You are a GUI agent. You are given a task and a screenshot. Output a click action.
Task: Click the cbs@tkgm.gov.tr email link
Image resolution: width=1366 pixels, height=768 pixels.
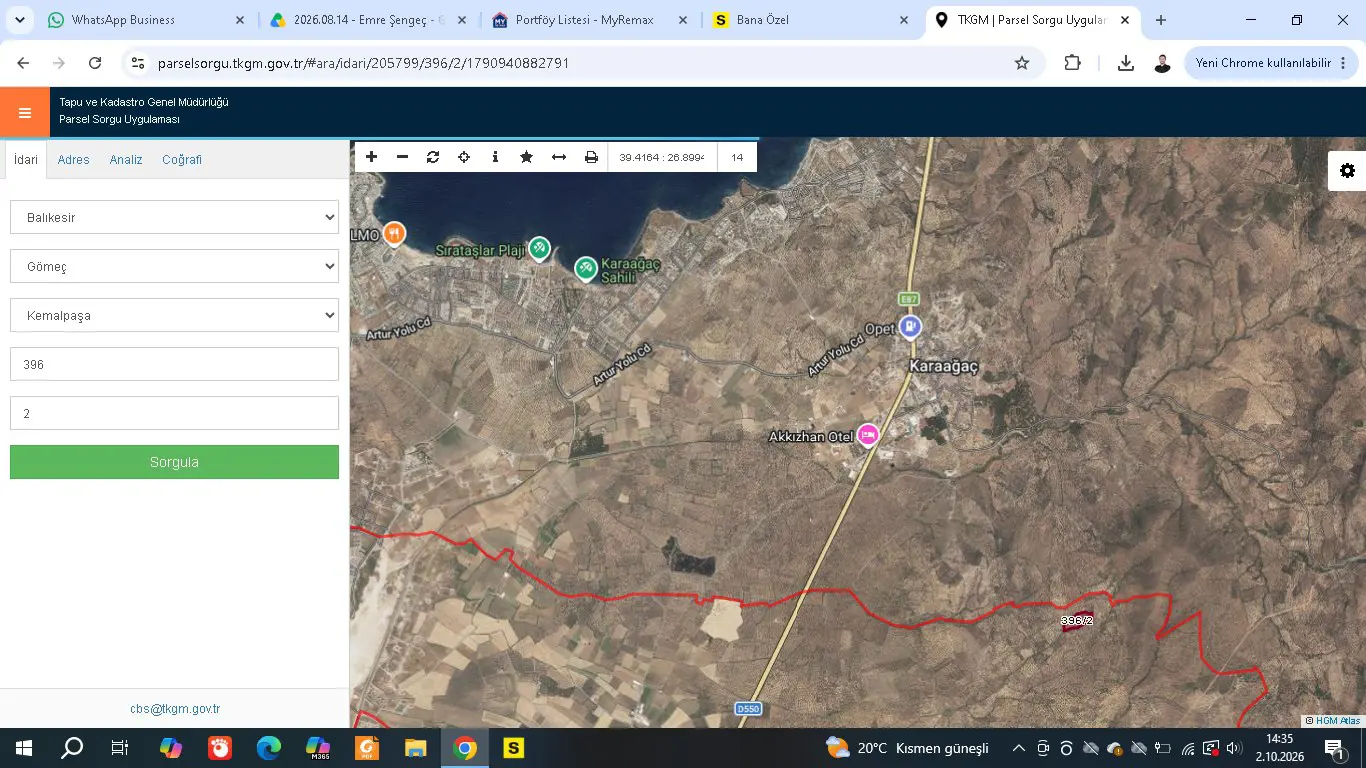pos(175,709)
